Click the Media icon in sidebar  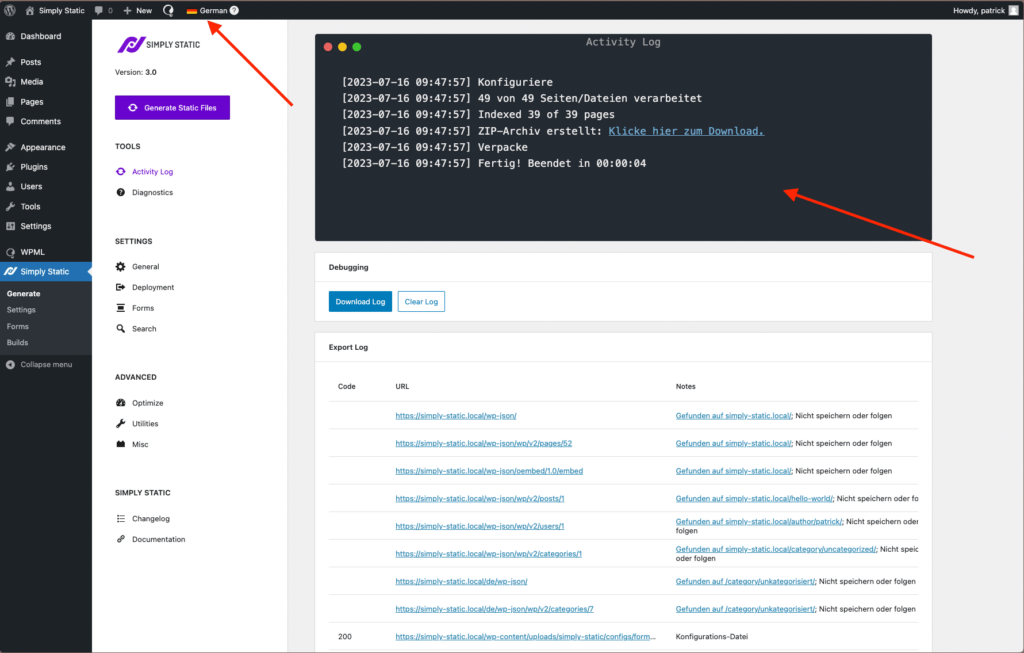click(10, 82)
